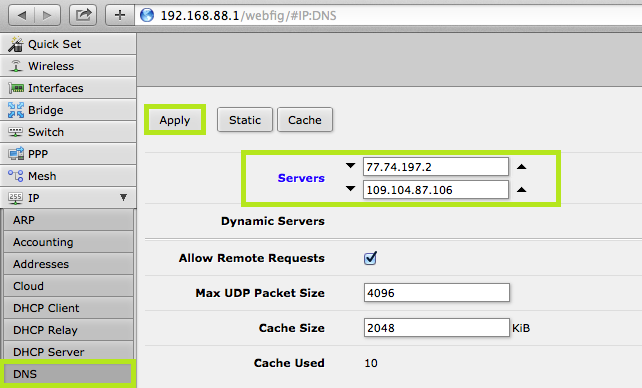Open the browser share button

[x=83, y=15]
